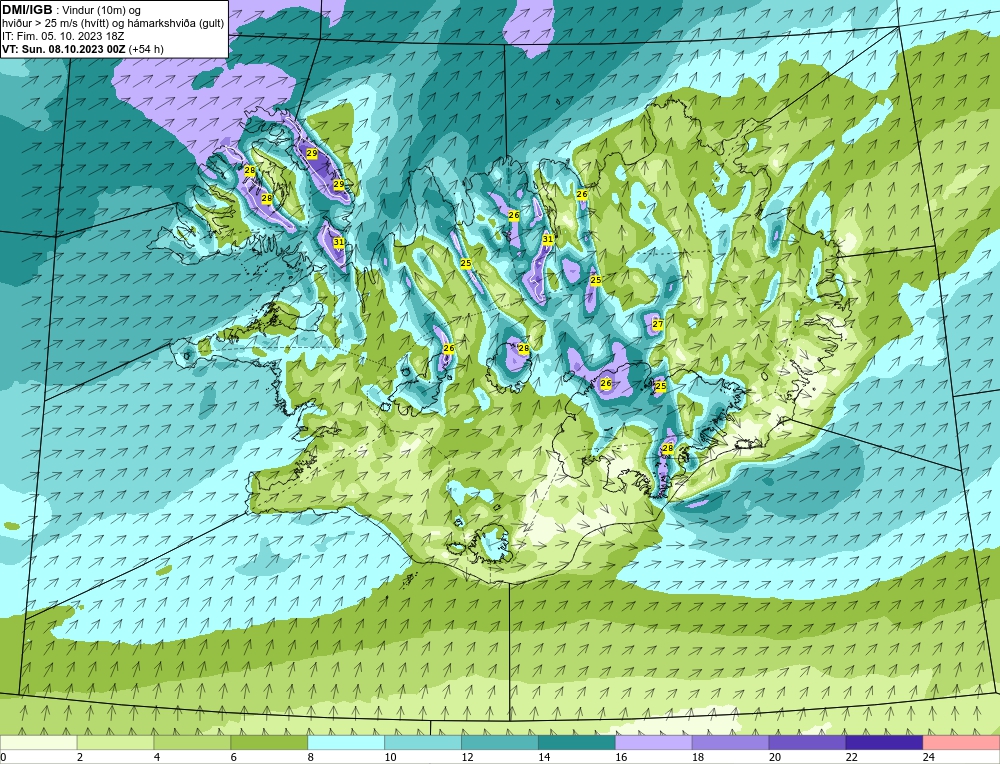1000x764 pixels.
Task: Select the pink above-24 legend swatch
Action: point(961,743)
